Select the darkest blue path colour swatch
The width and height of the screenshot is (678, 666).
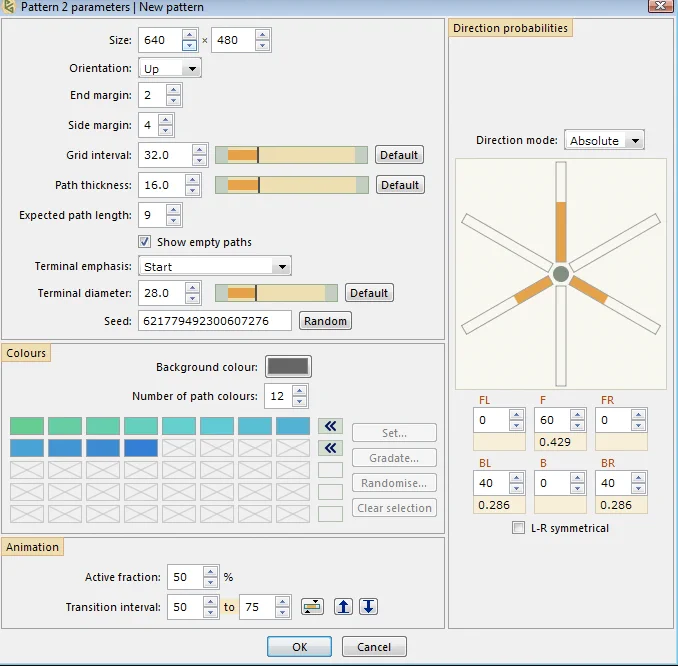pyautogui.click(x=141, y=448)
